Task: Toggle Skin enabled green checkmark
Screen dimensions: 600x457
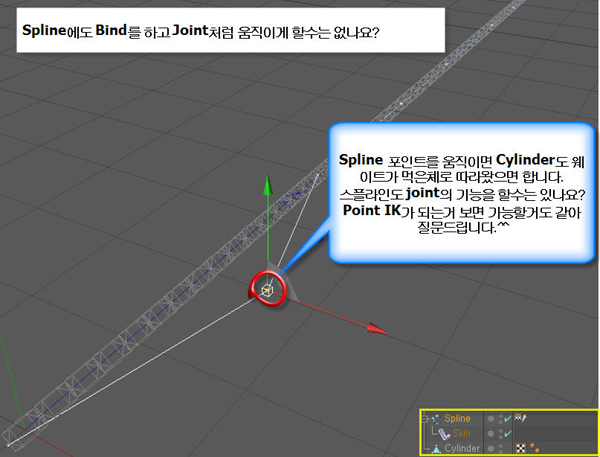Action: point(507,434)
